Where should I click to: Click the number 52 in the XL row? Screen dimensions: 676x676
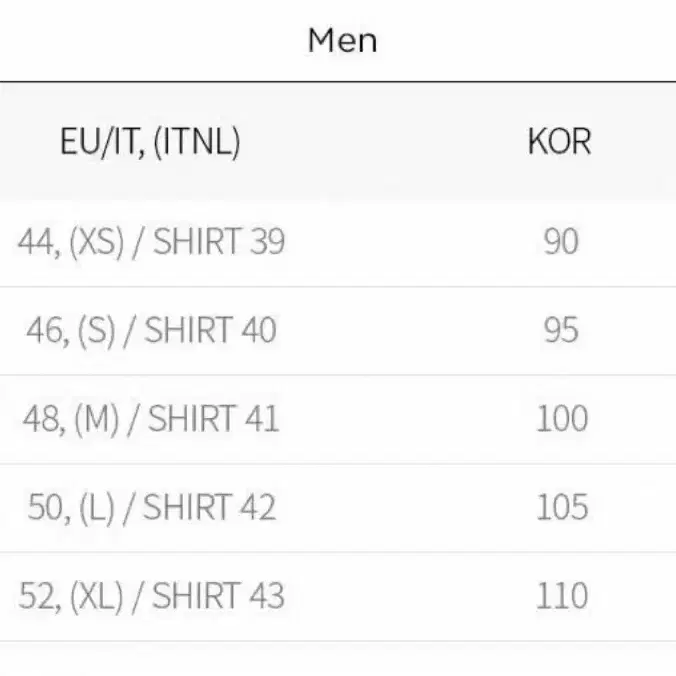38,596
